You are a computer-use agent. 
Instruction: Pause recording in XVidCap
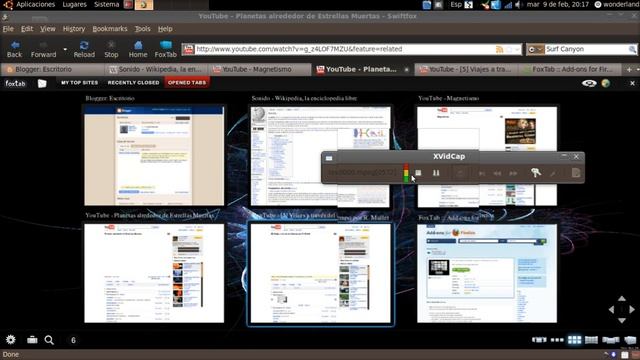(x=436, y=173)
